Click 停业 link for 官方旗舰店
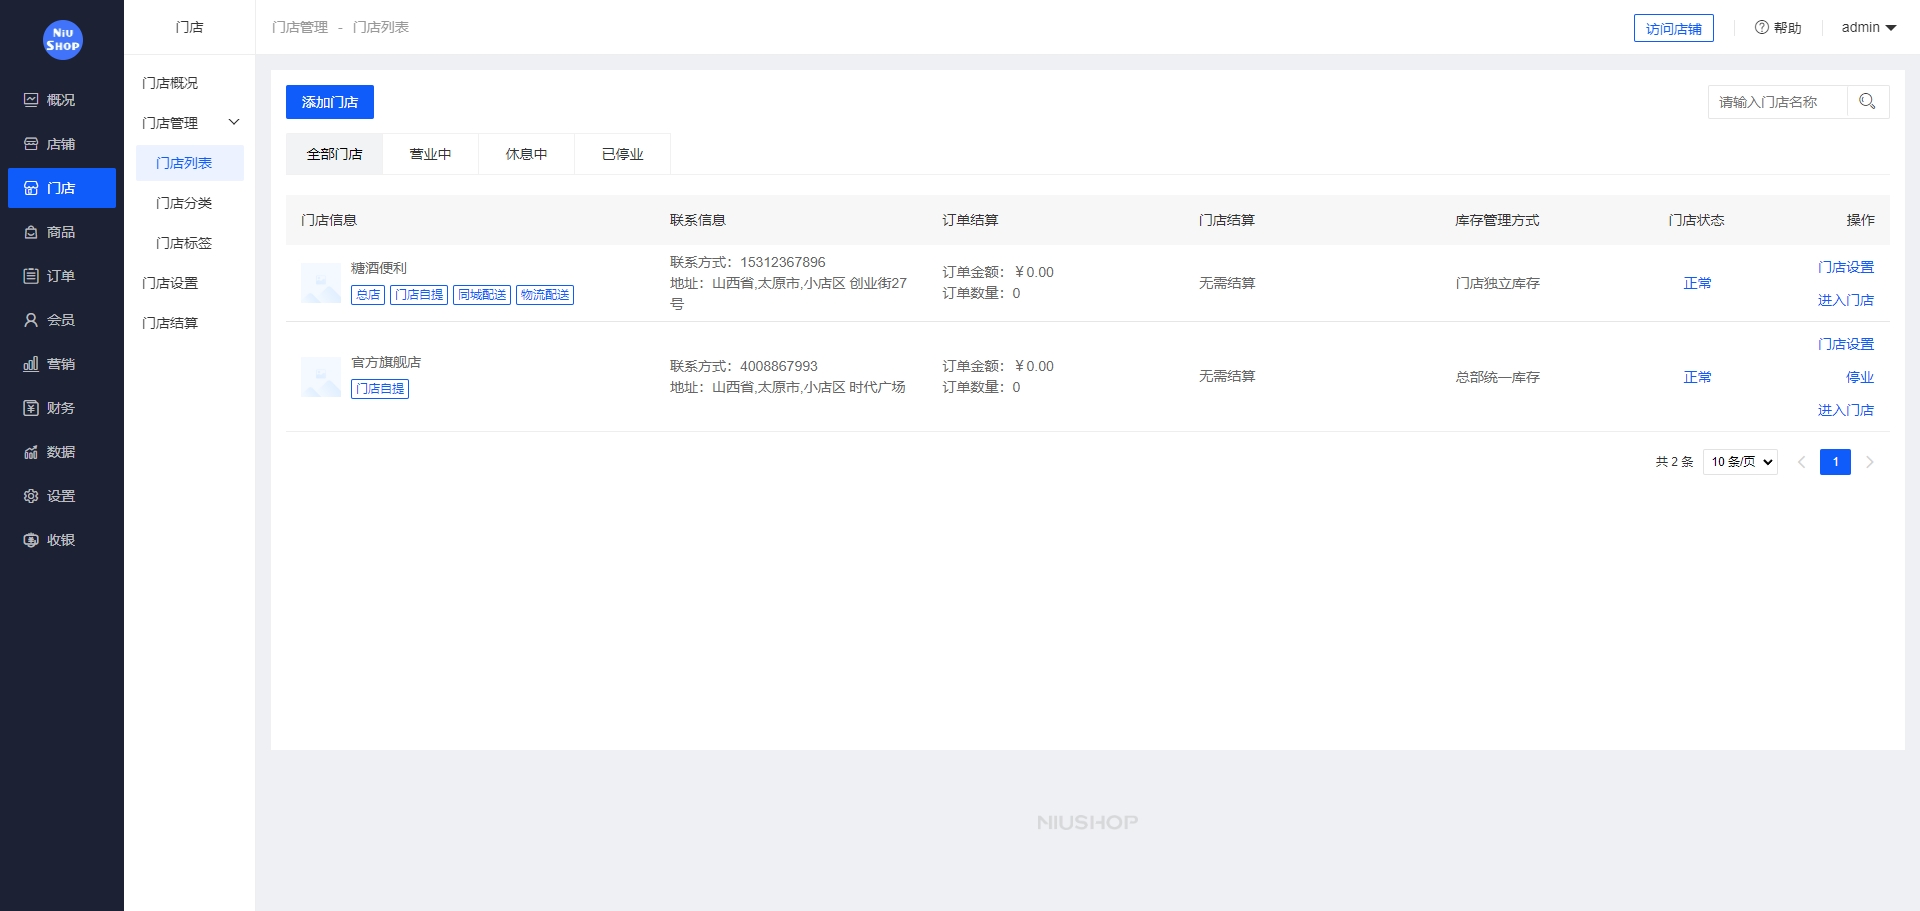 (1859, 377)
